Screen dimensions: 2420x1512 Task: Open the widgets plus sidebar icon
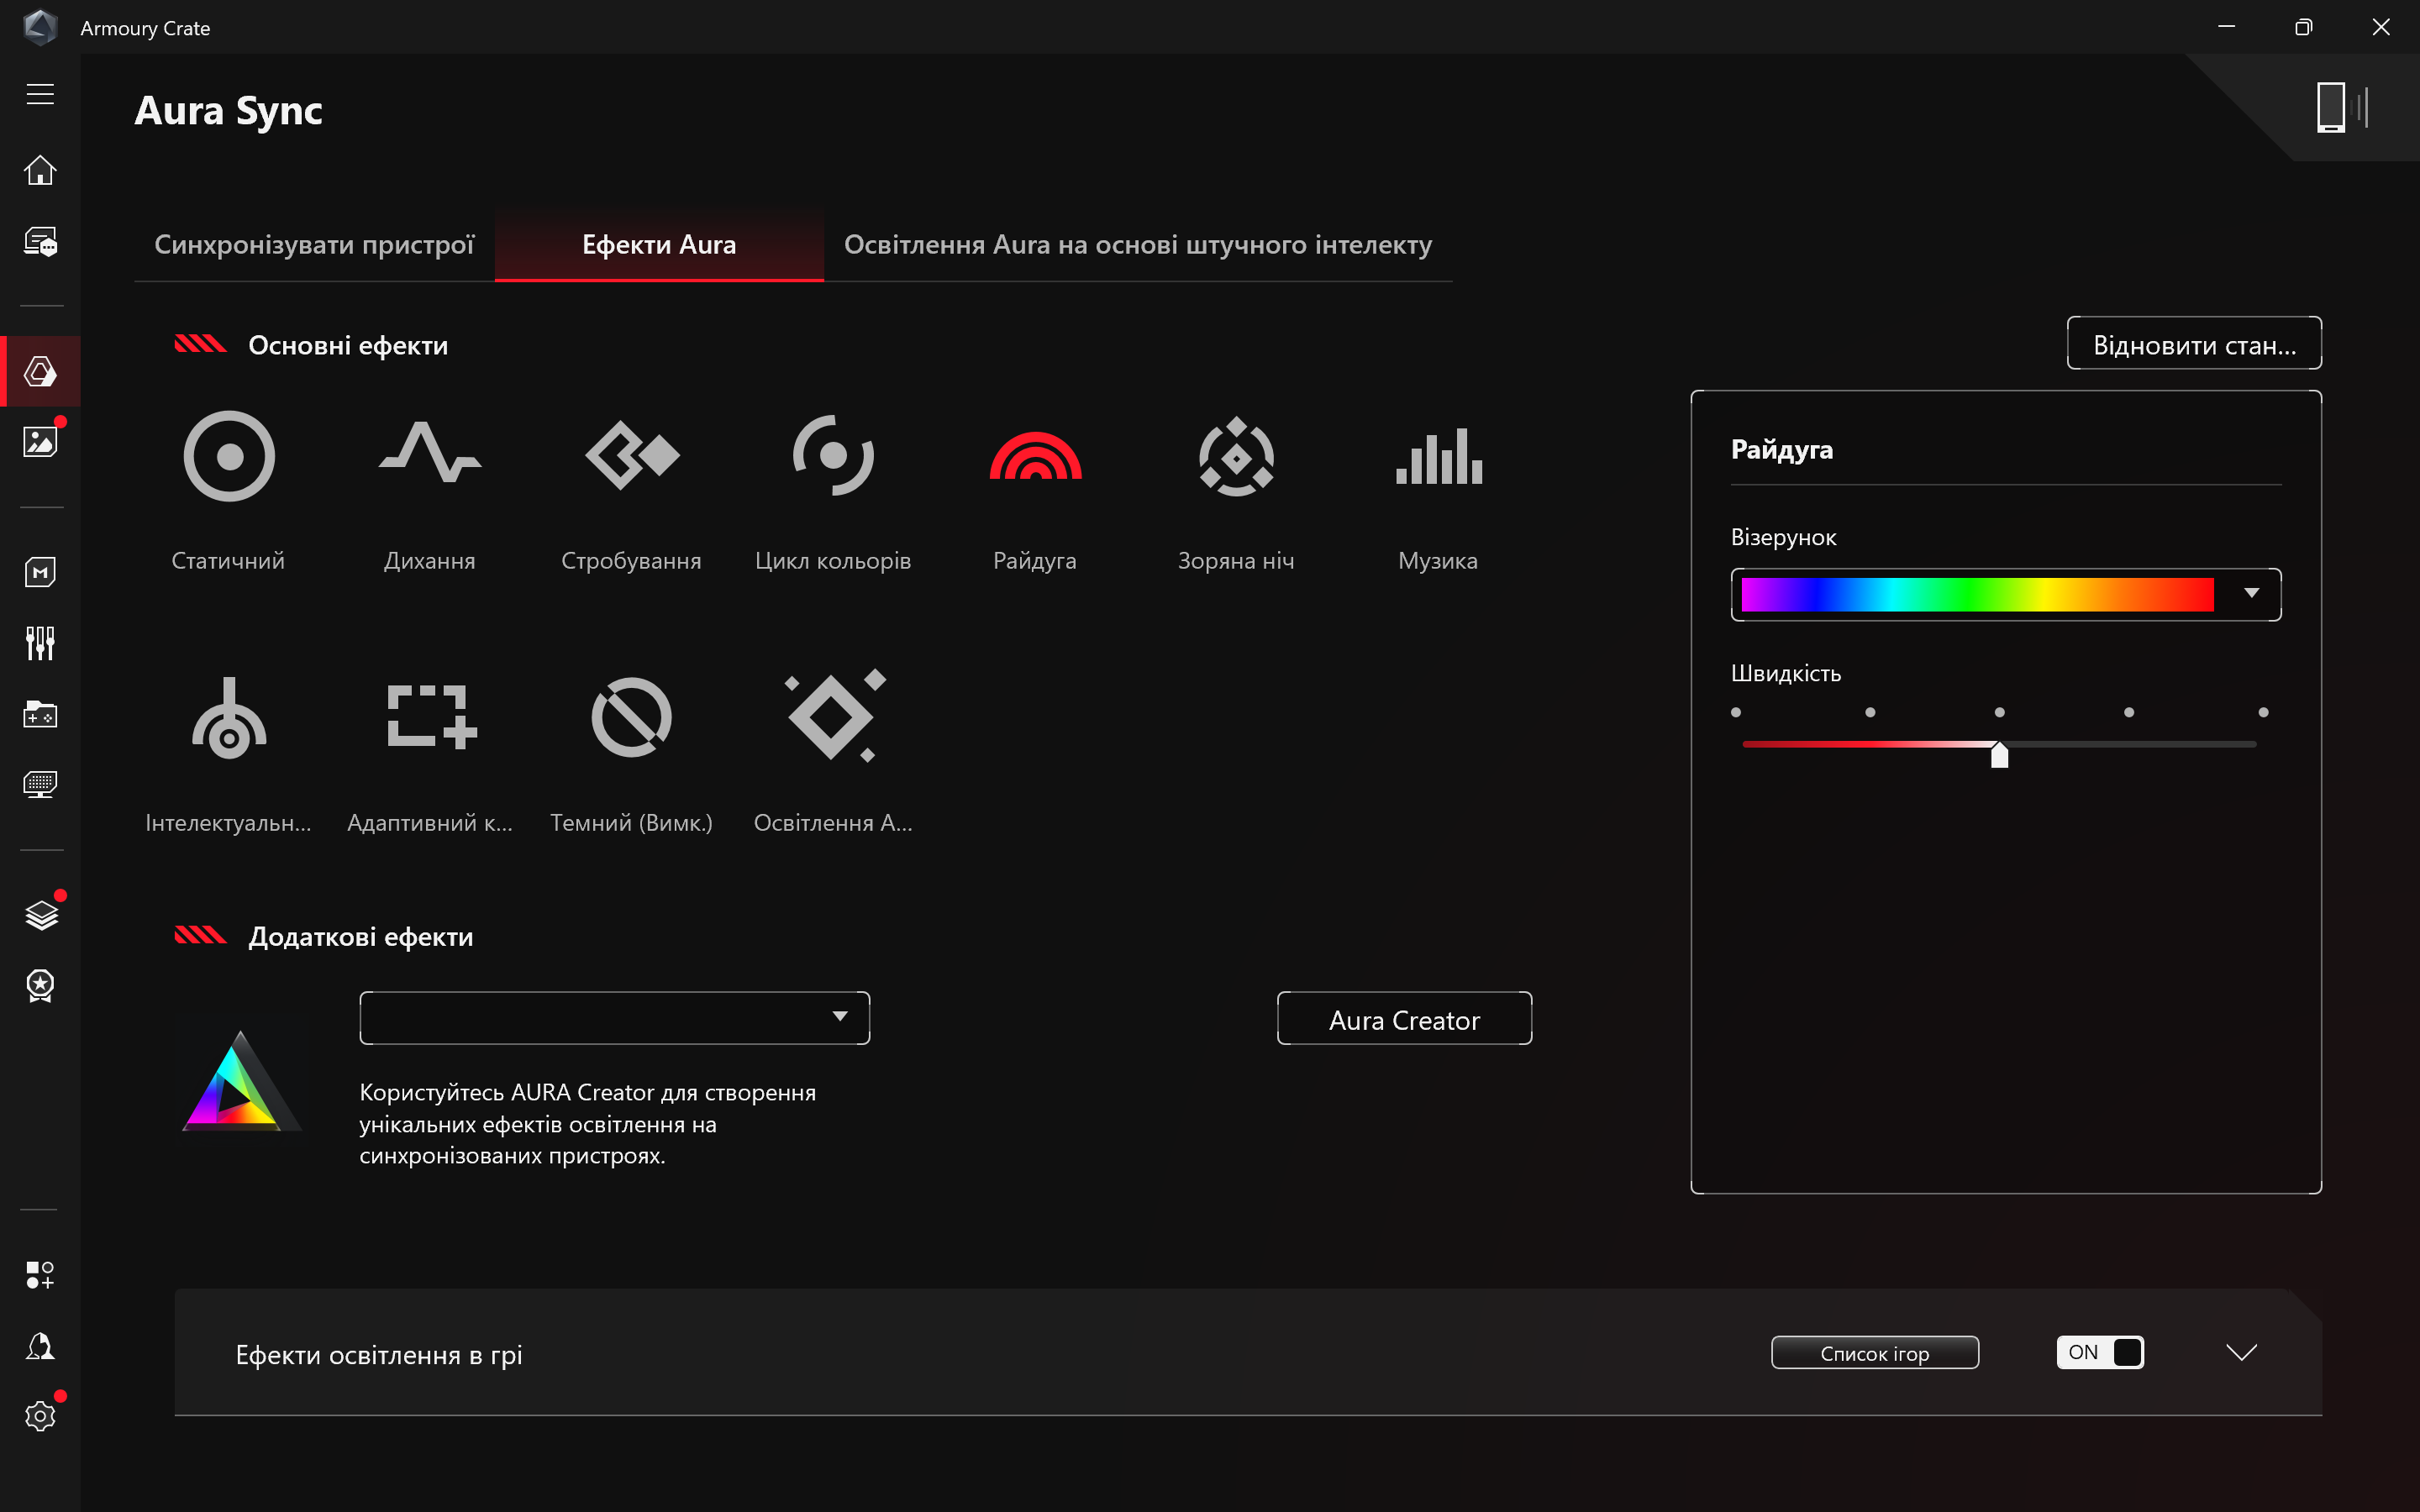pyautogui.click(x=40, y=1275)
